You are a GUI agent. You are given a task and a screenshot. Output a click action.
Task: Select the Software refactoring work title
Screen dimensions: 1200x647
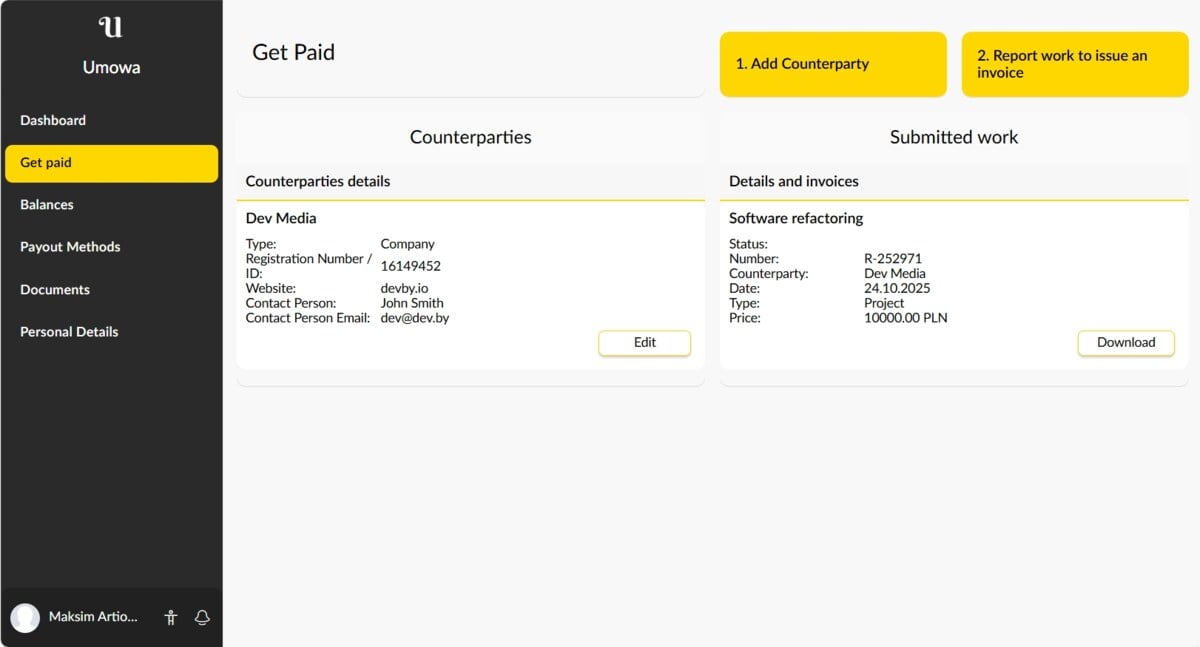pos(795,218)
